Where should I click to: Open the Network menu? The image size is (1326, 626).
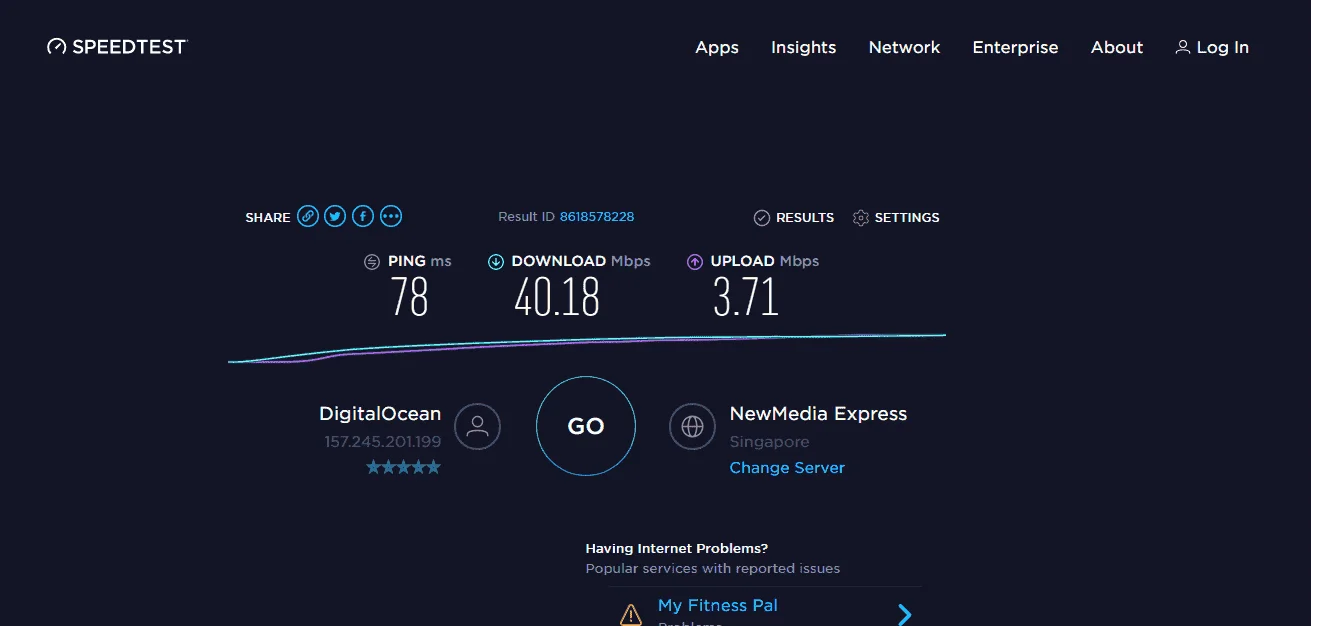(904, 47)
